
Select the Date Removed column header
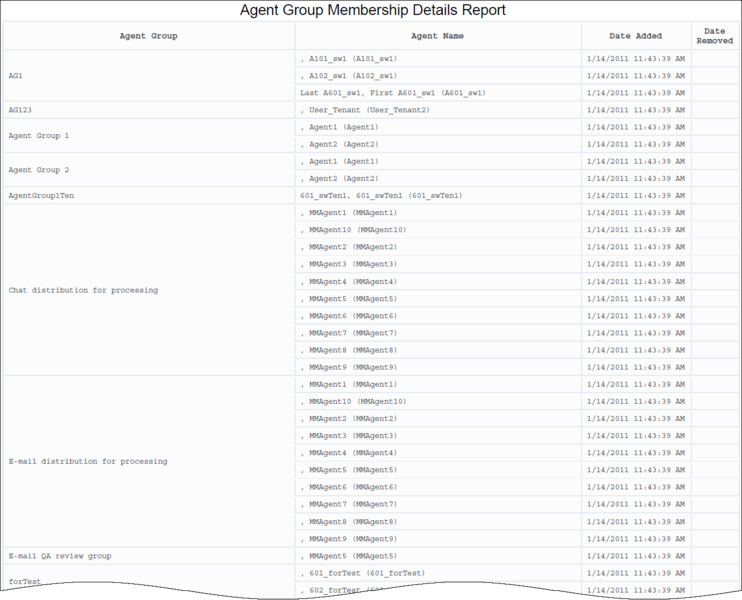tap(714, 36)
